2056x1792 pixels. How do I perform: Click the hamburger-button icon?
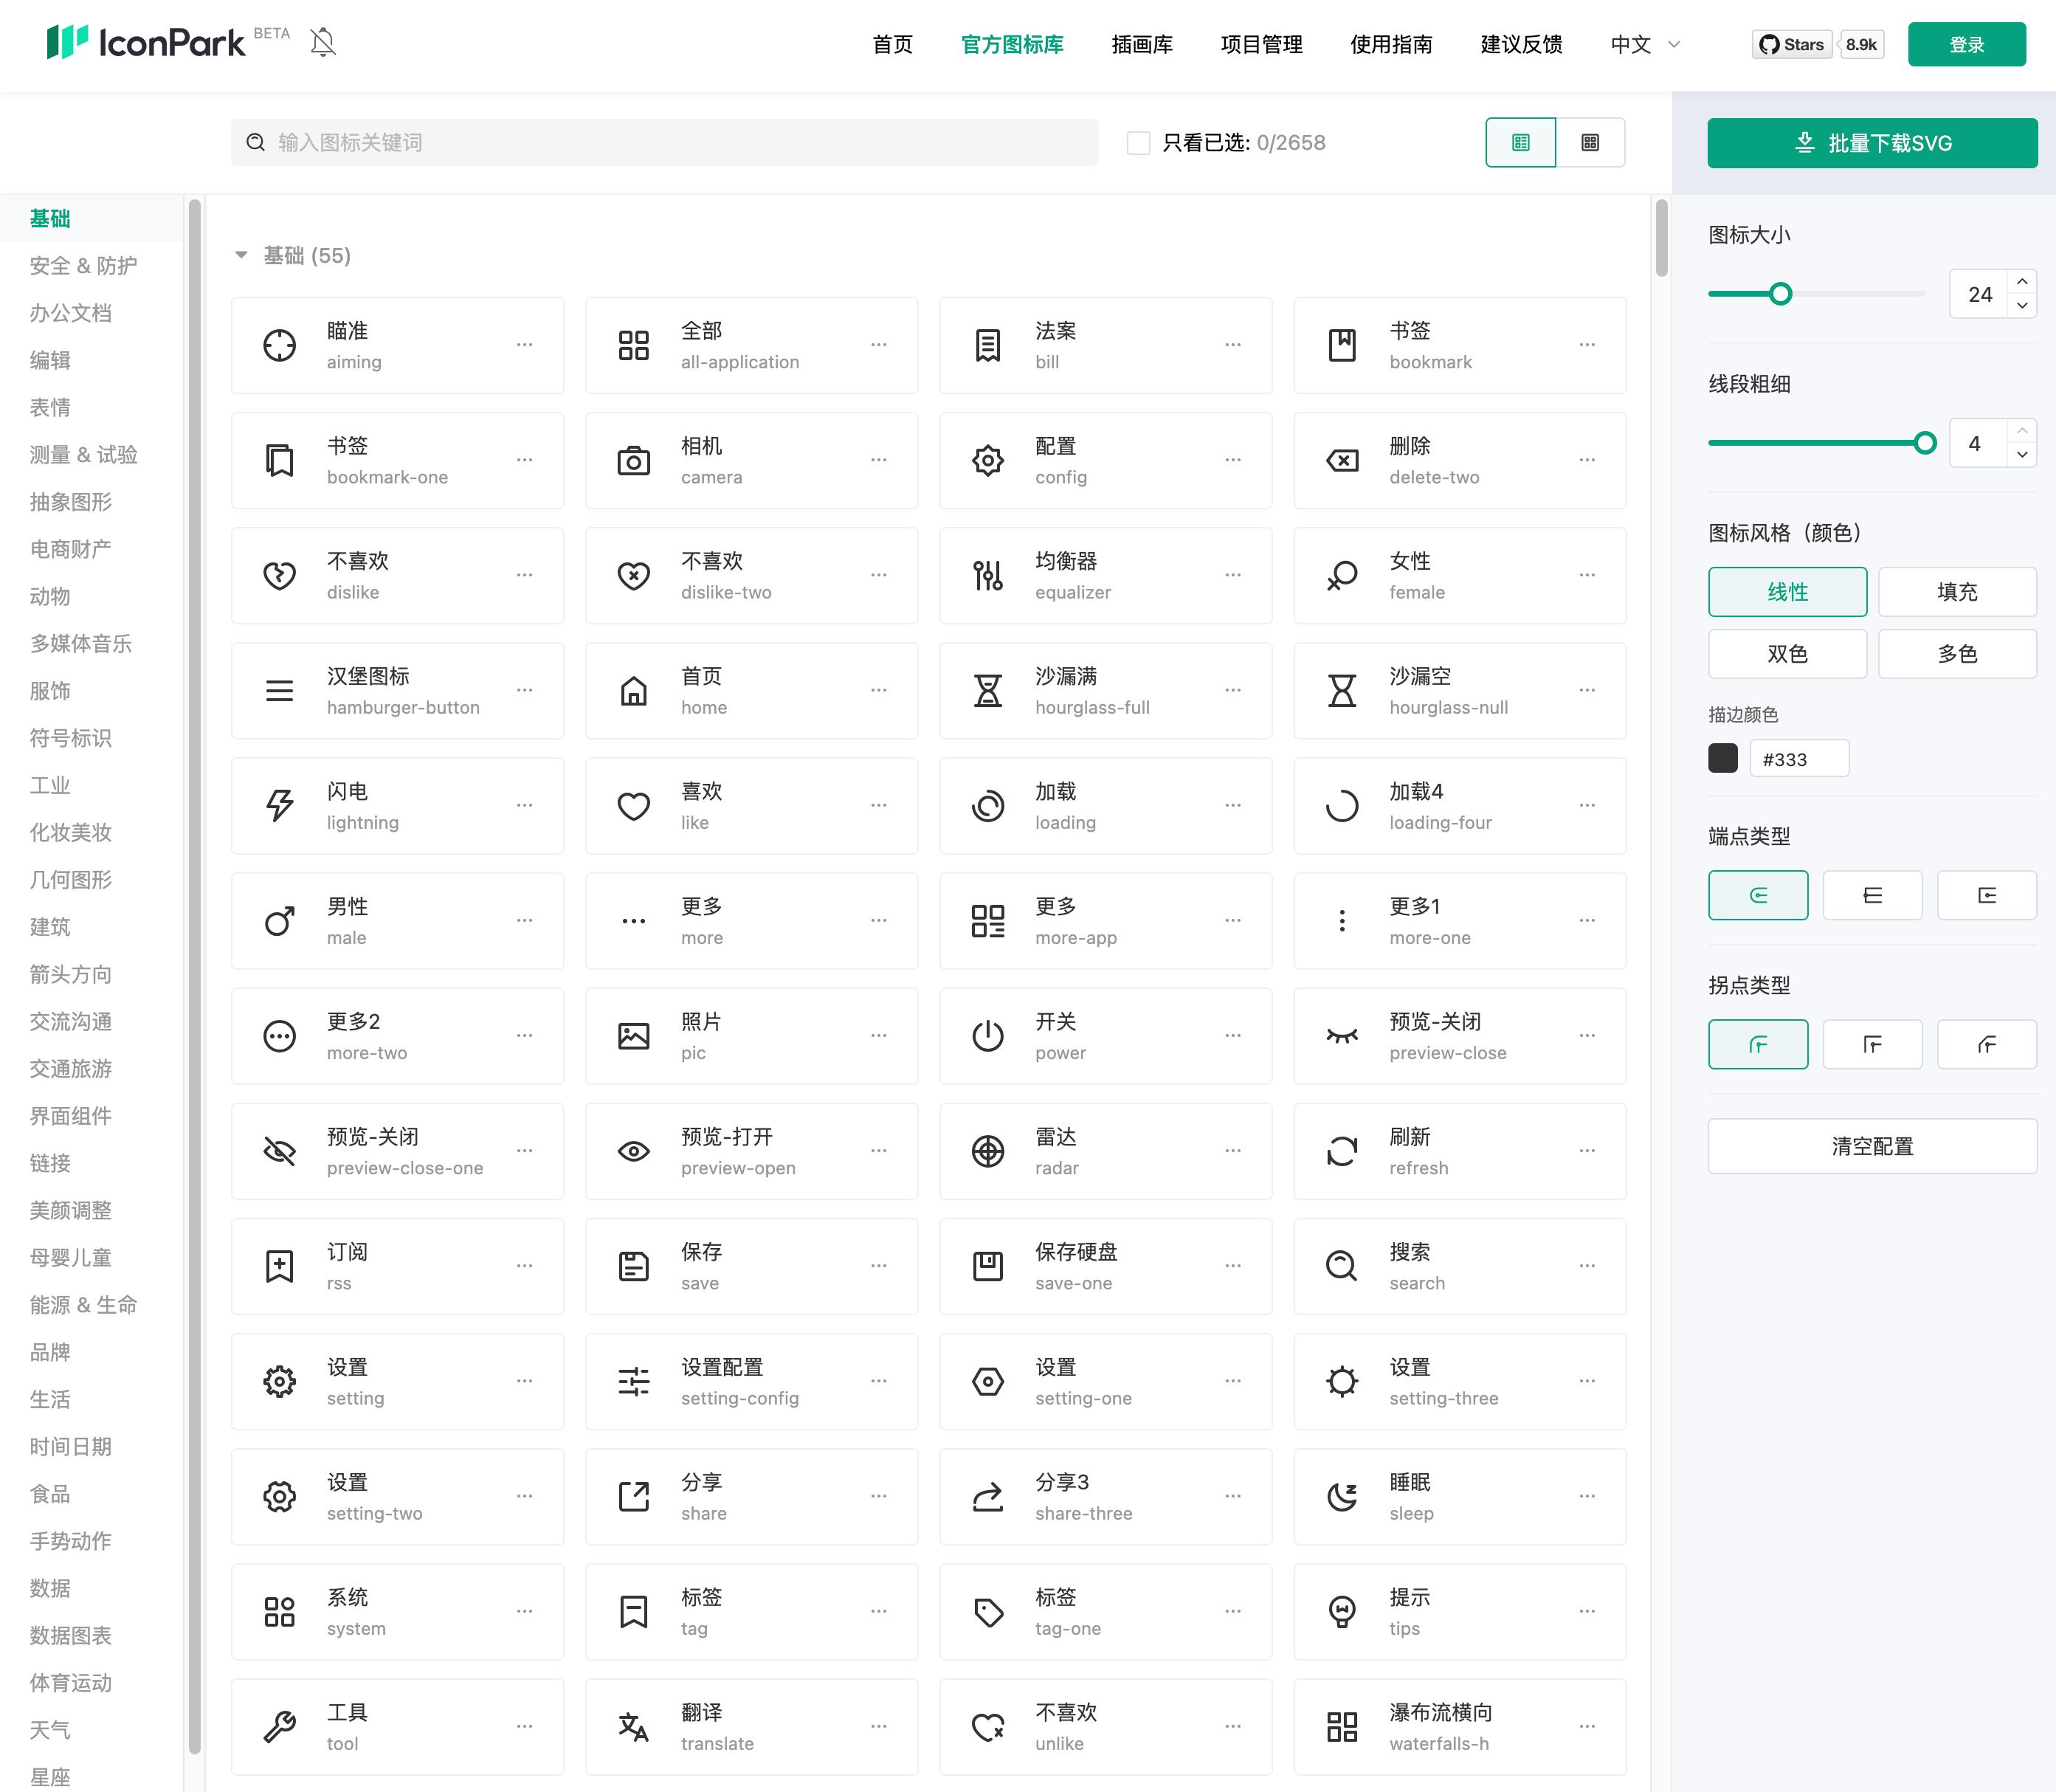coord(279,690)
